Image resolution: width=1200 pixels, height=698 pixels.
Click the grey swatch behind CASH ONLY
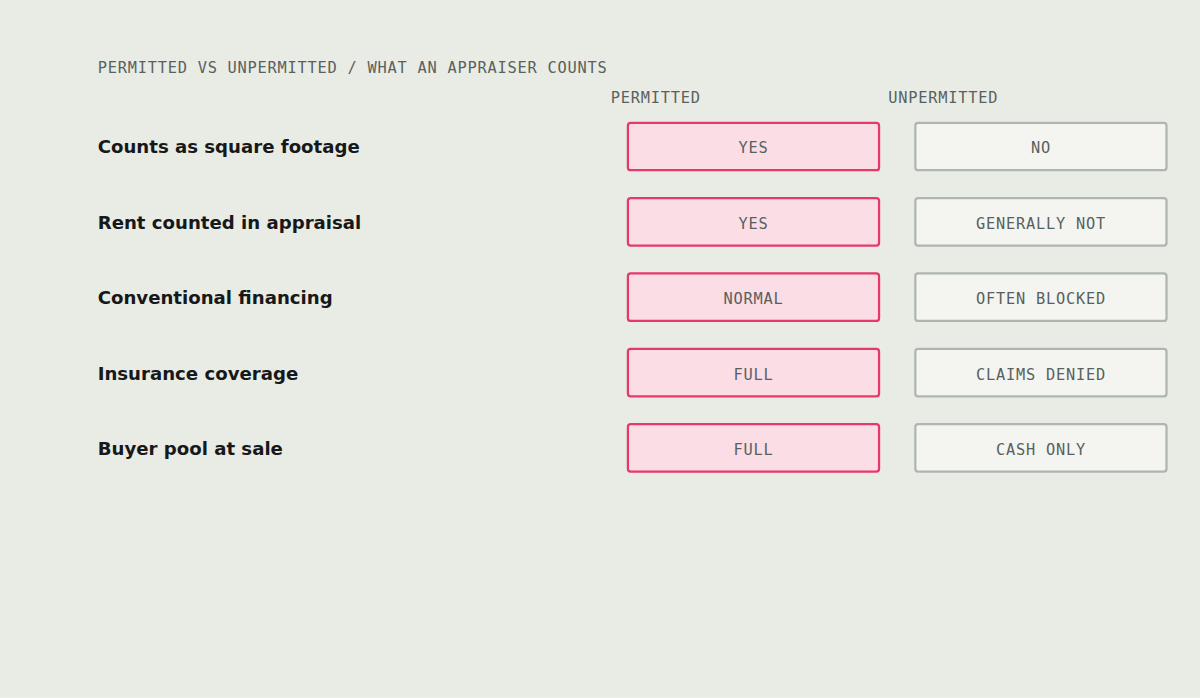point(1041,448)
